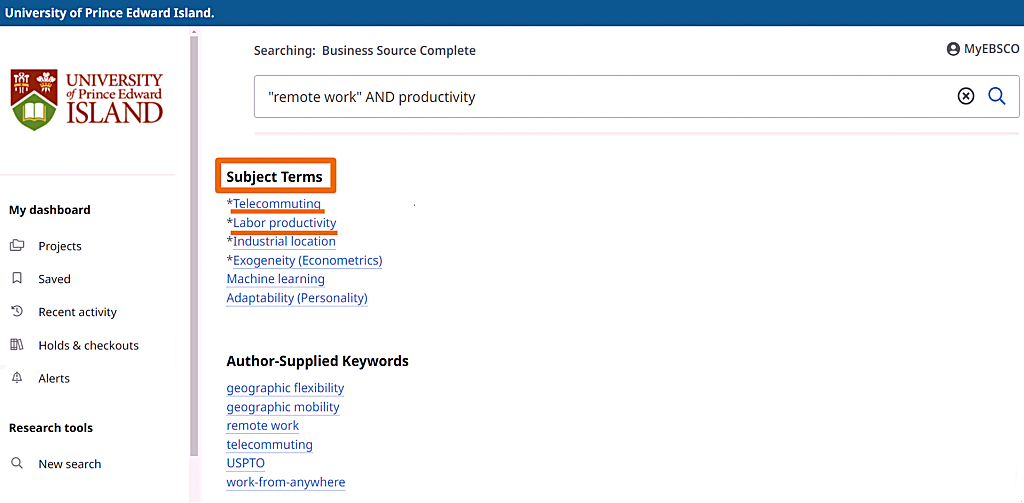Click the search magnifier icon
This screenshot has height=503, width=1024.
[996, 96]
